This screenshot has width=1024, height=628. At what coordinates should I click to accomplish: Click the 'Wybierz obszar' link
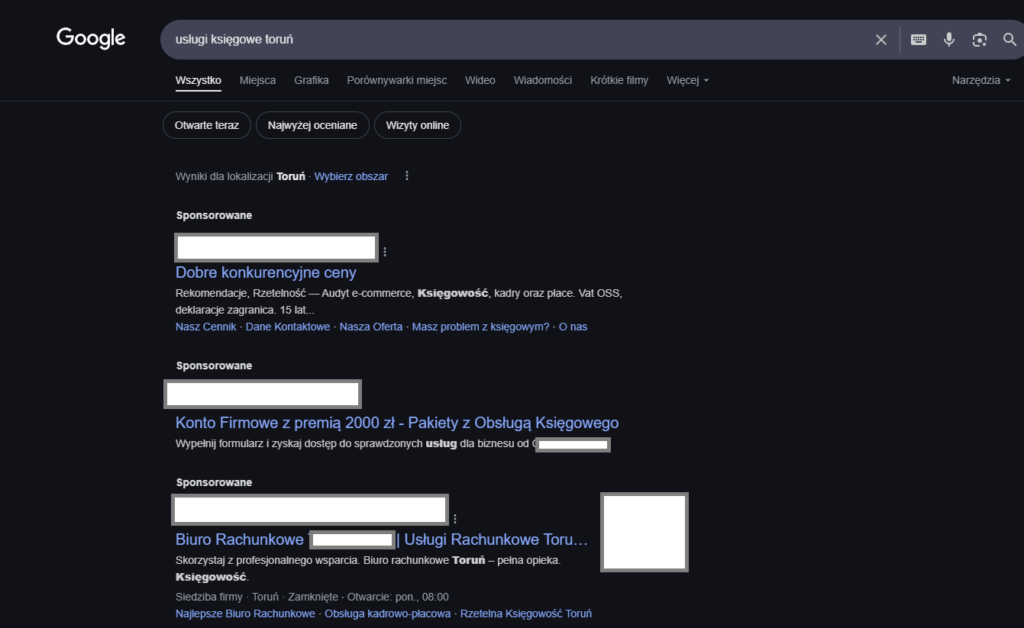coord(351,176)
